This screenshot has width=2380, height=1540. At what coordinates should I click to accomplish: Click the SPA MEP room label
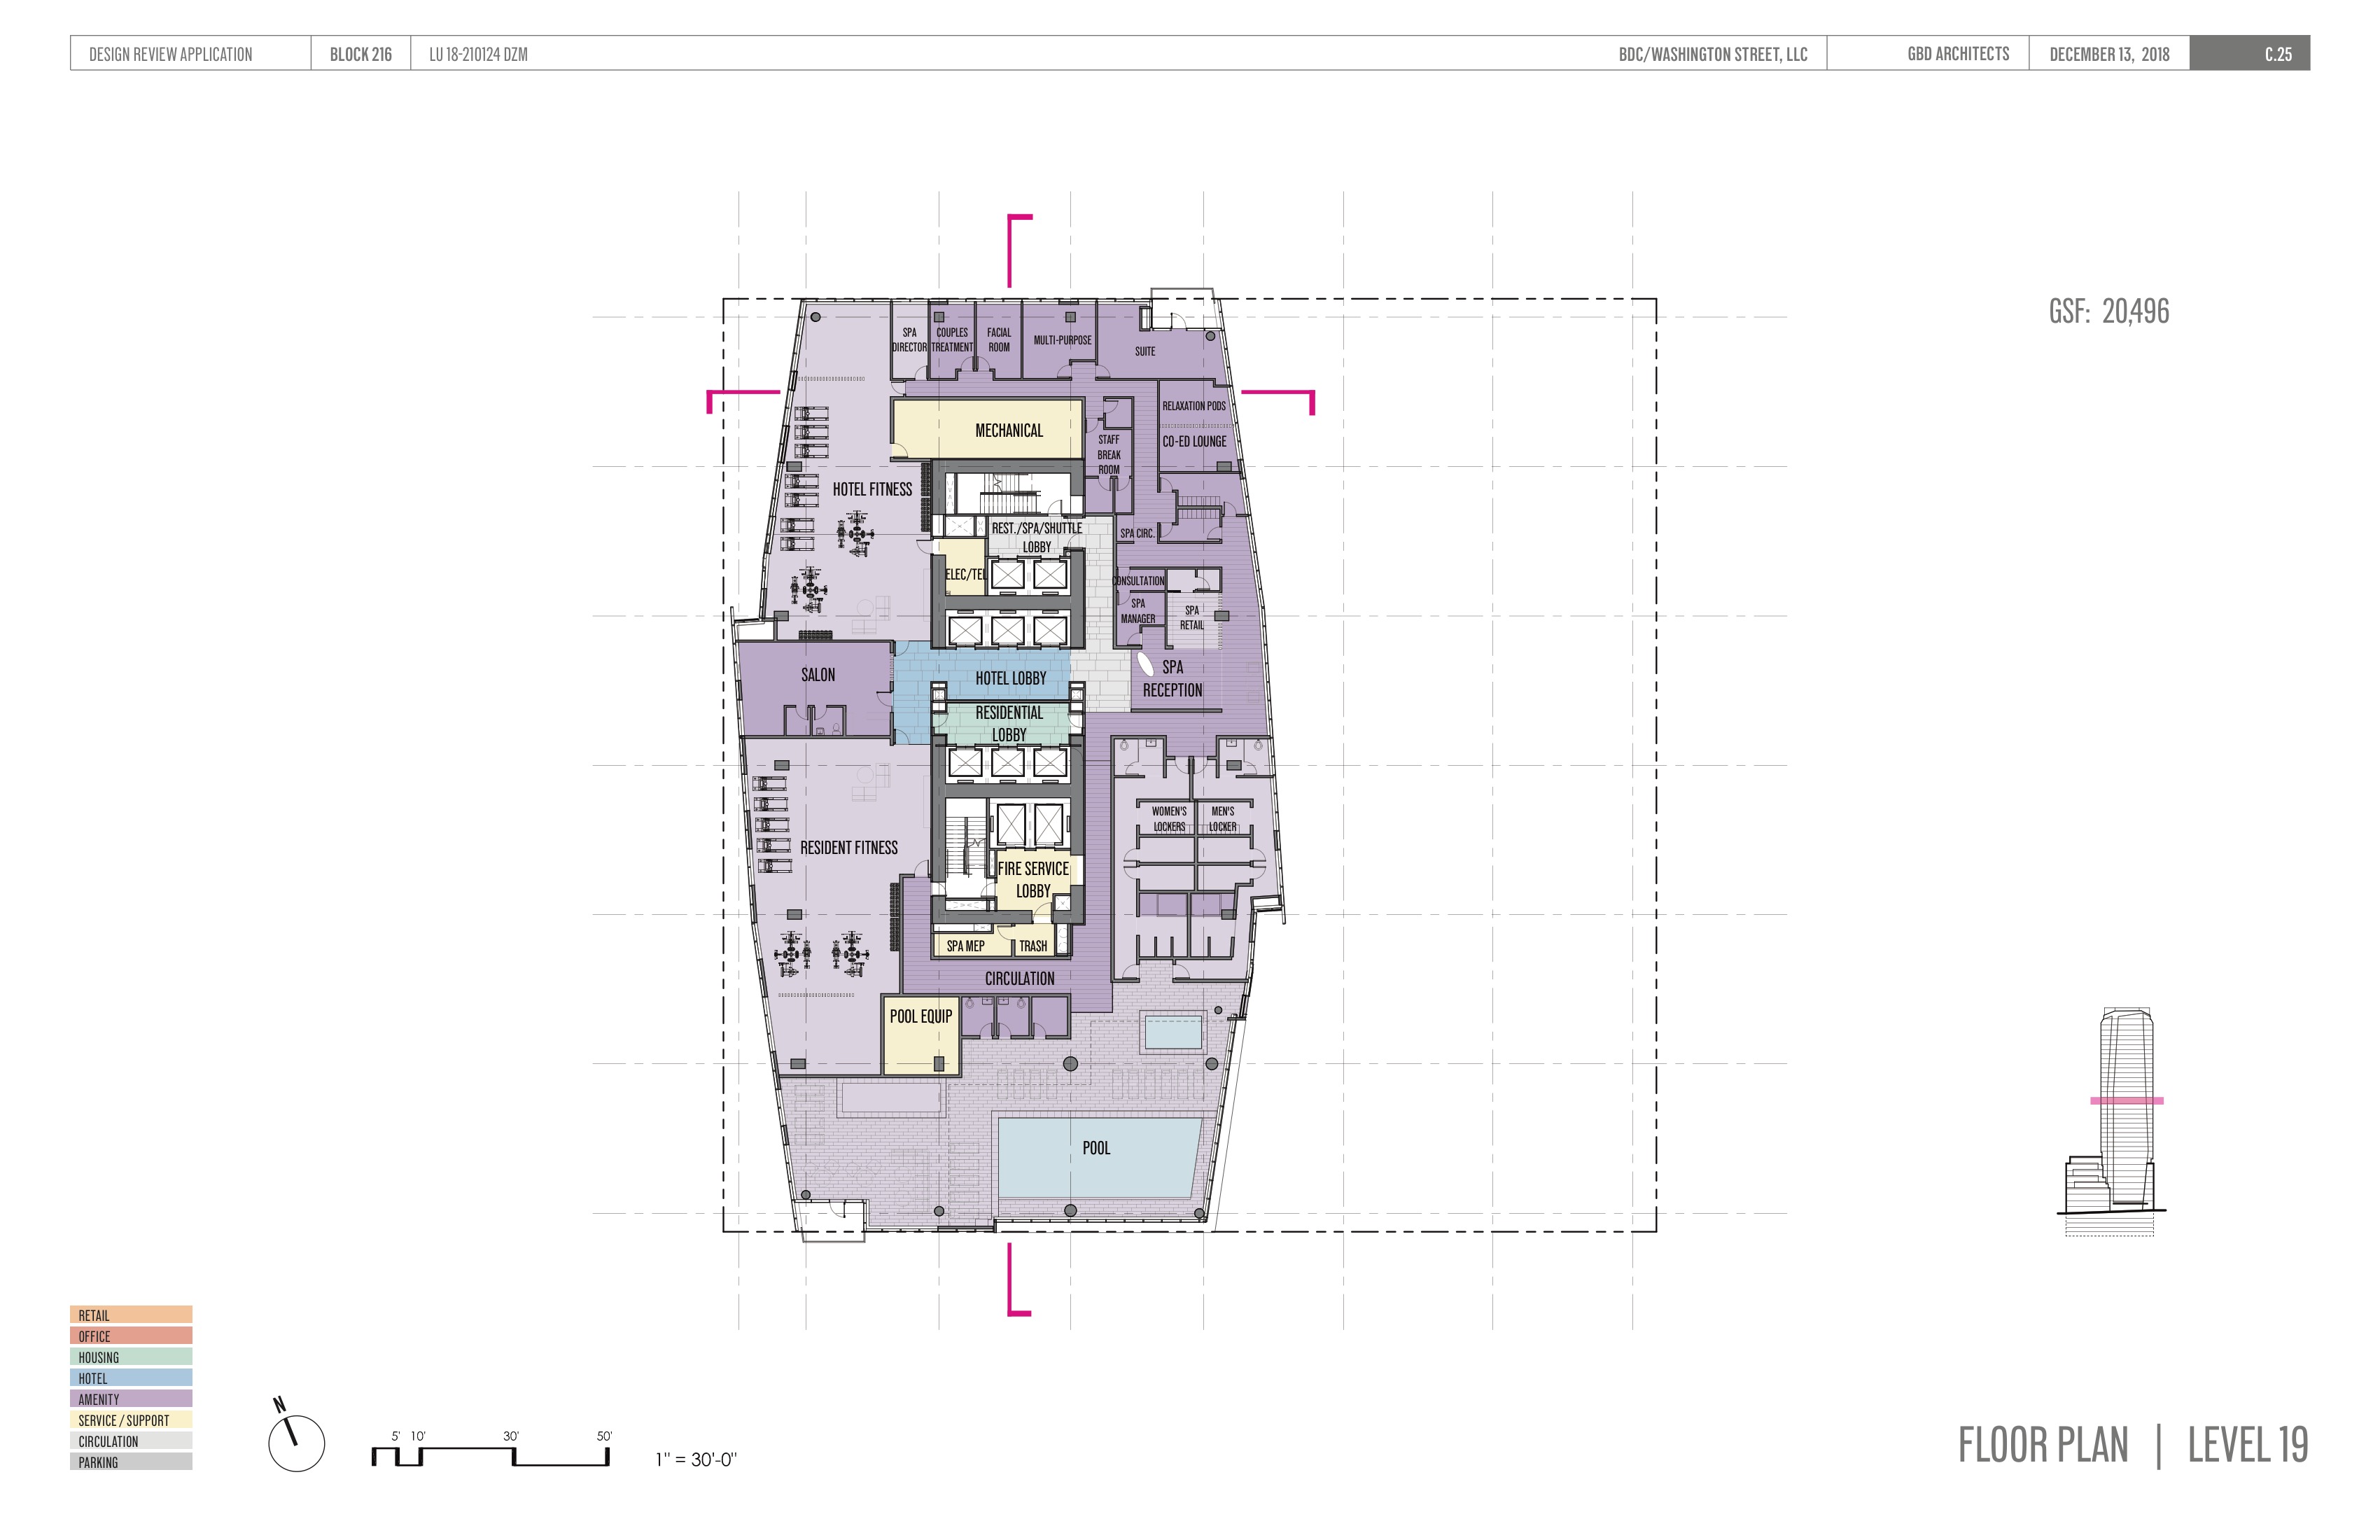click(965, 946)
